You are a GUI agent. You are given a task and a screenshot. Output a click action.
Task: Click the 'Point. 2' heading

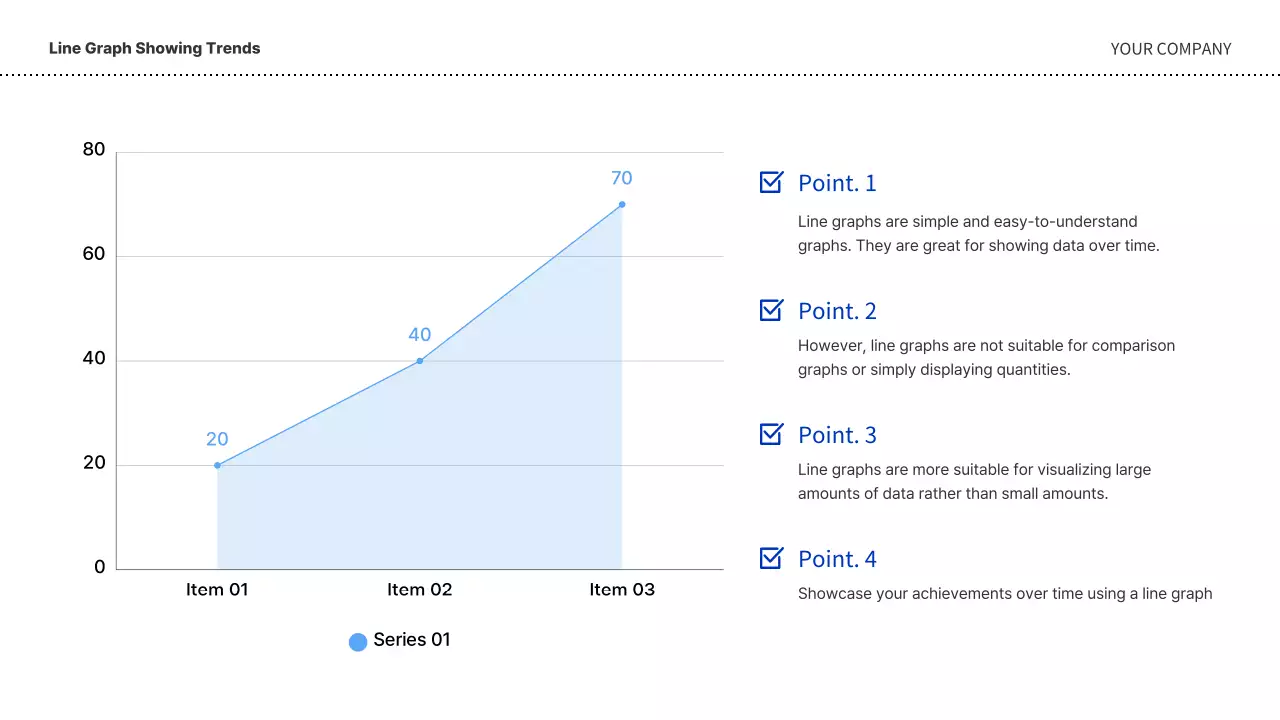837,311
